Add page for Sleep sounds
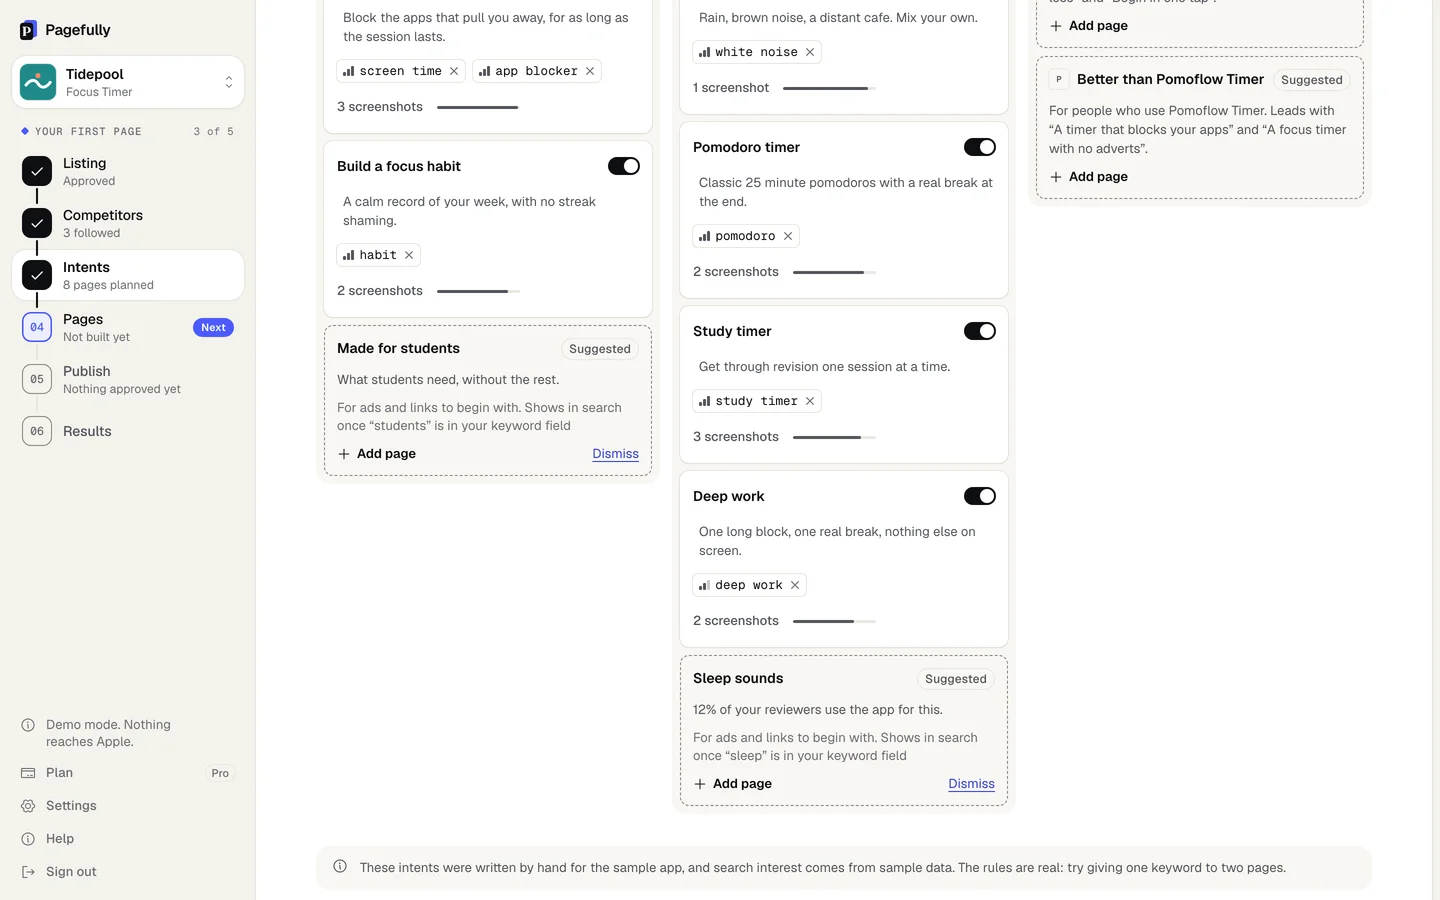This screenshot has height=900, width=1440. (x=733, y=784)
